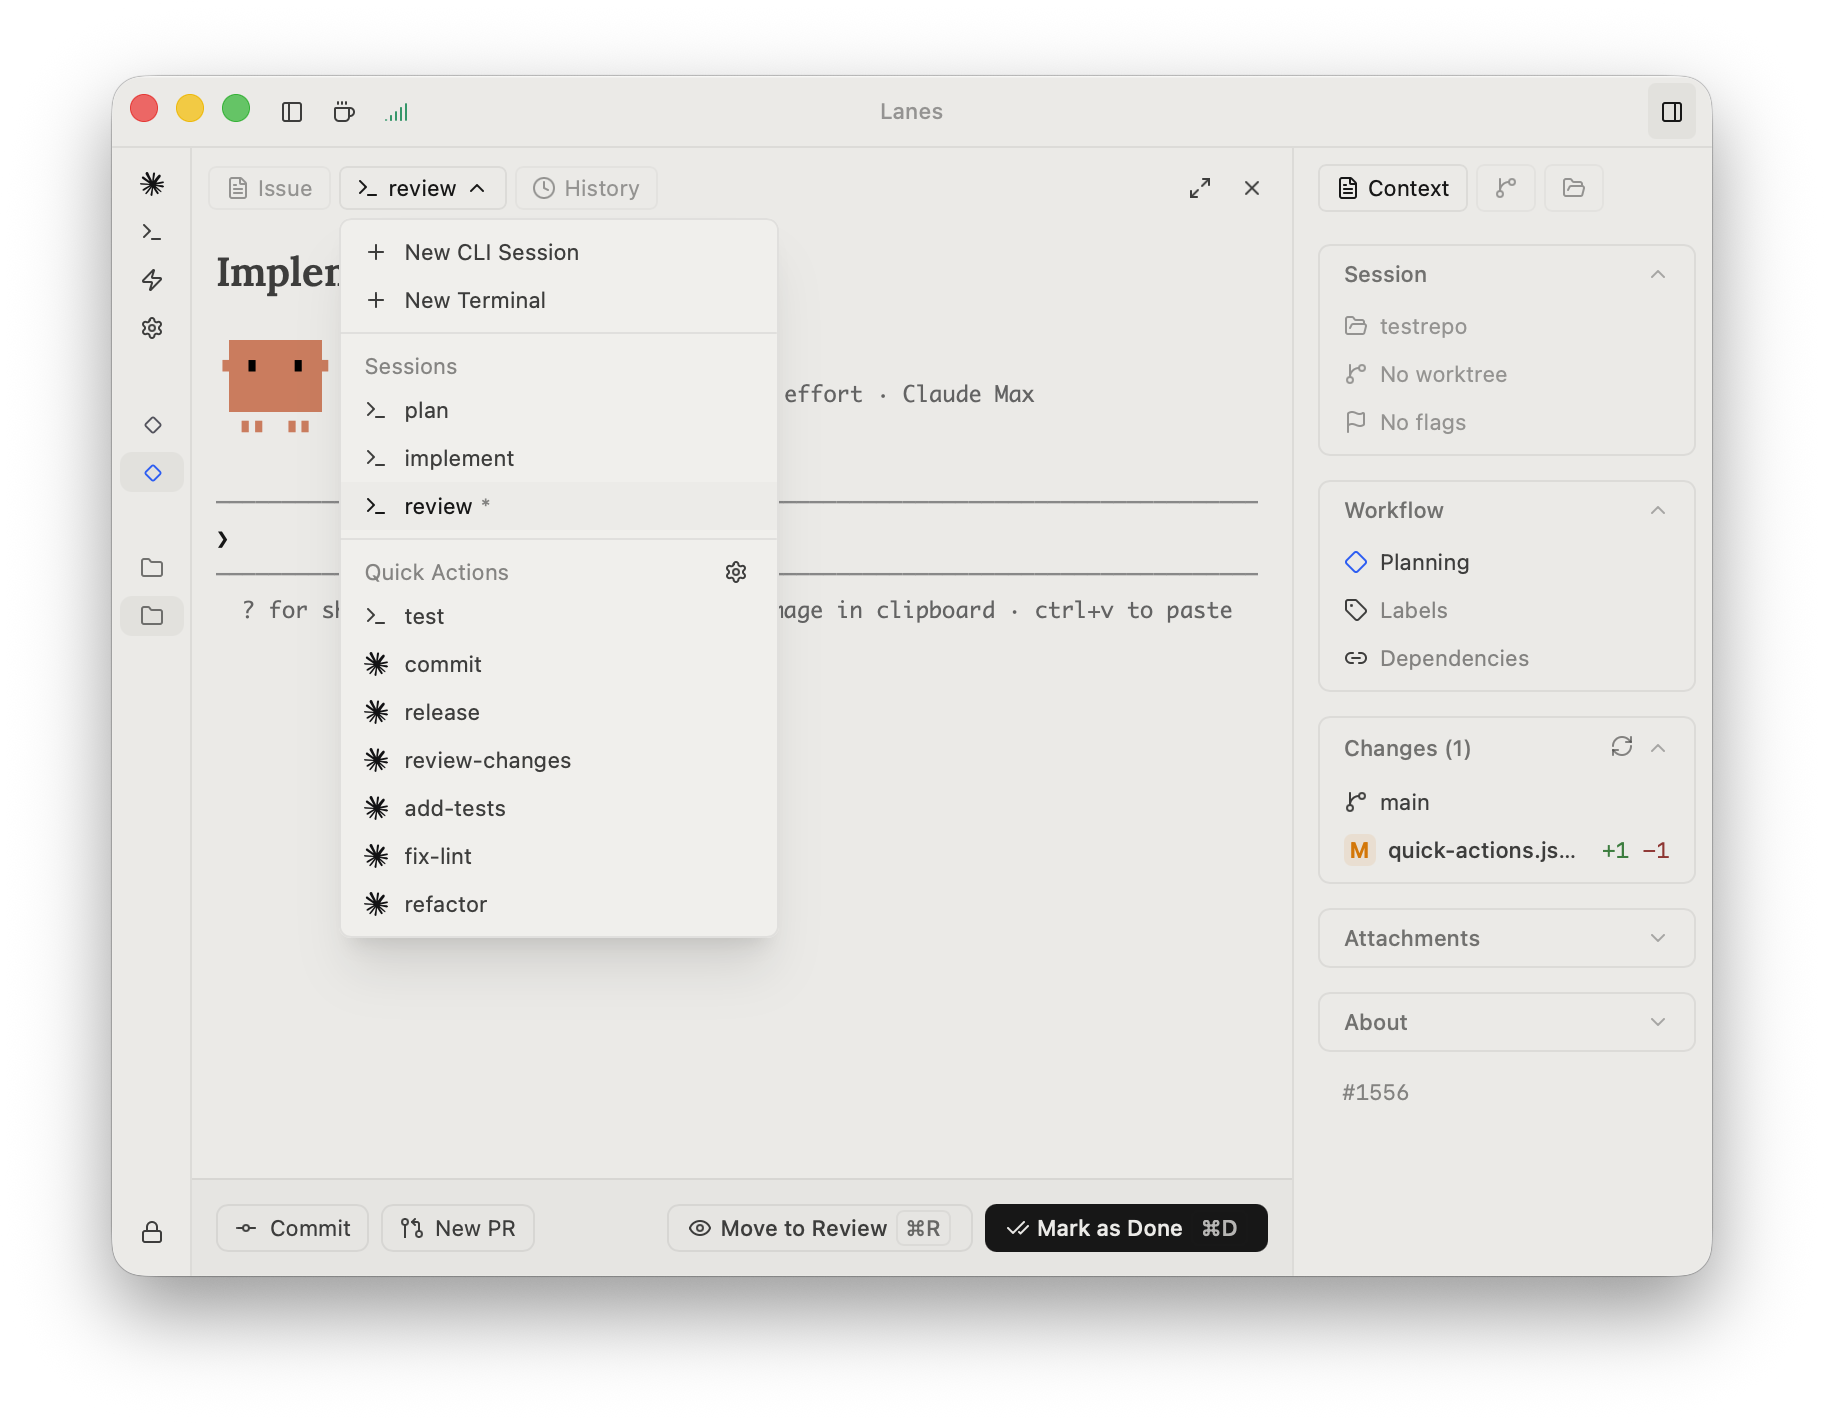Run the refactor quick action
Screen dimensions: 1824x1424
coord(558,904)
